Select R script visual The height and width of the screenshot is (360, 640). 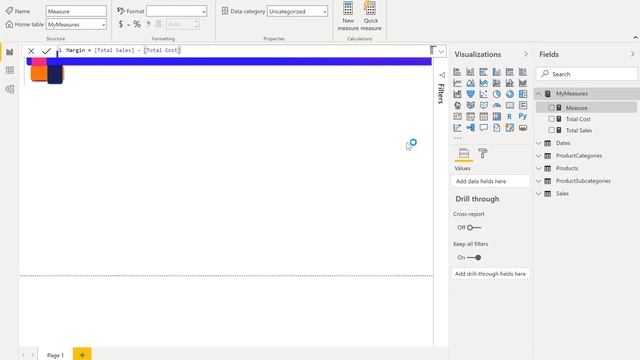point(509,116)
